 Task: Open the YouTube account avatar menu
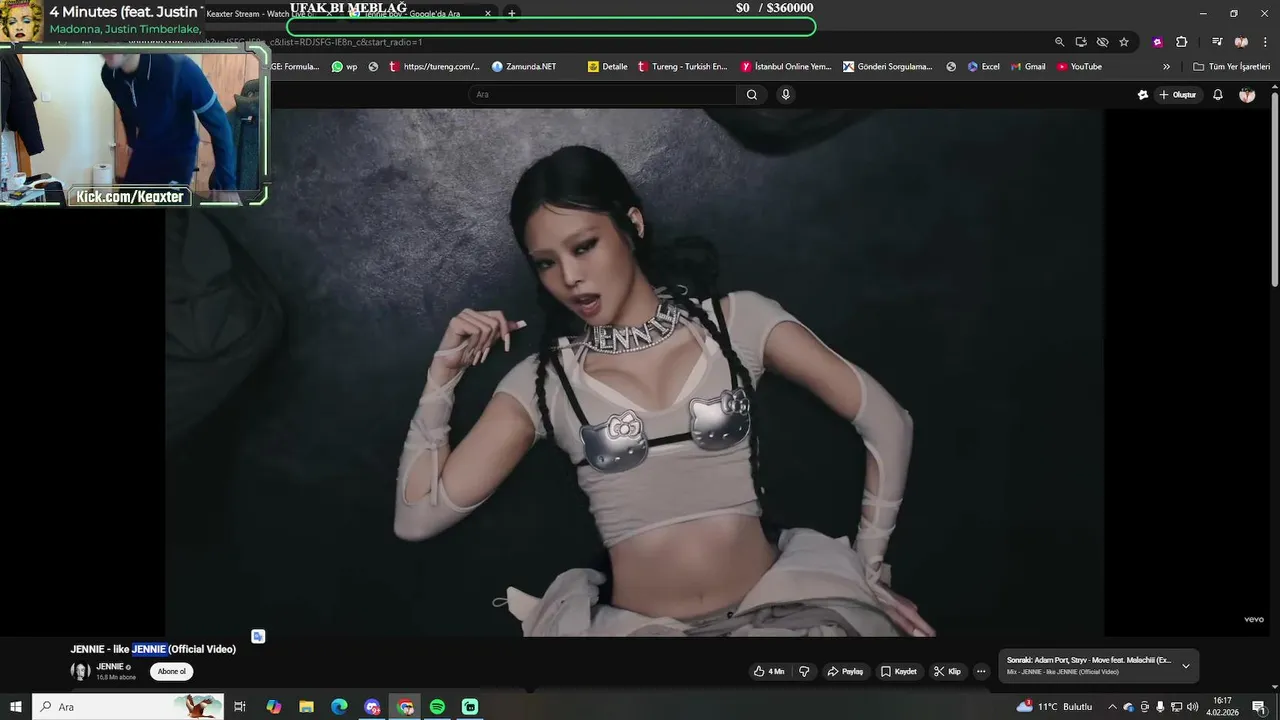coord(1247,95)
